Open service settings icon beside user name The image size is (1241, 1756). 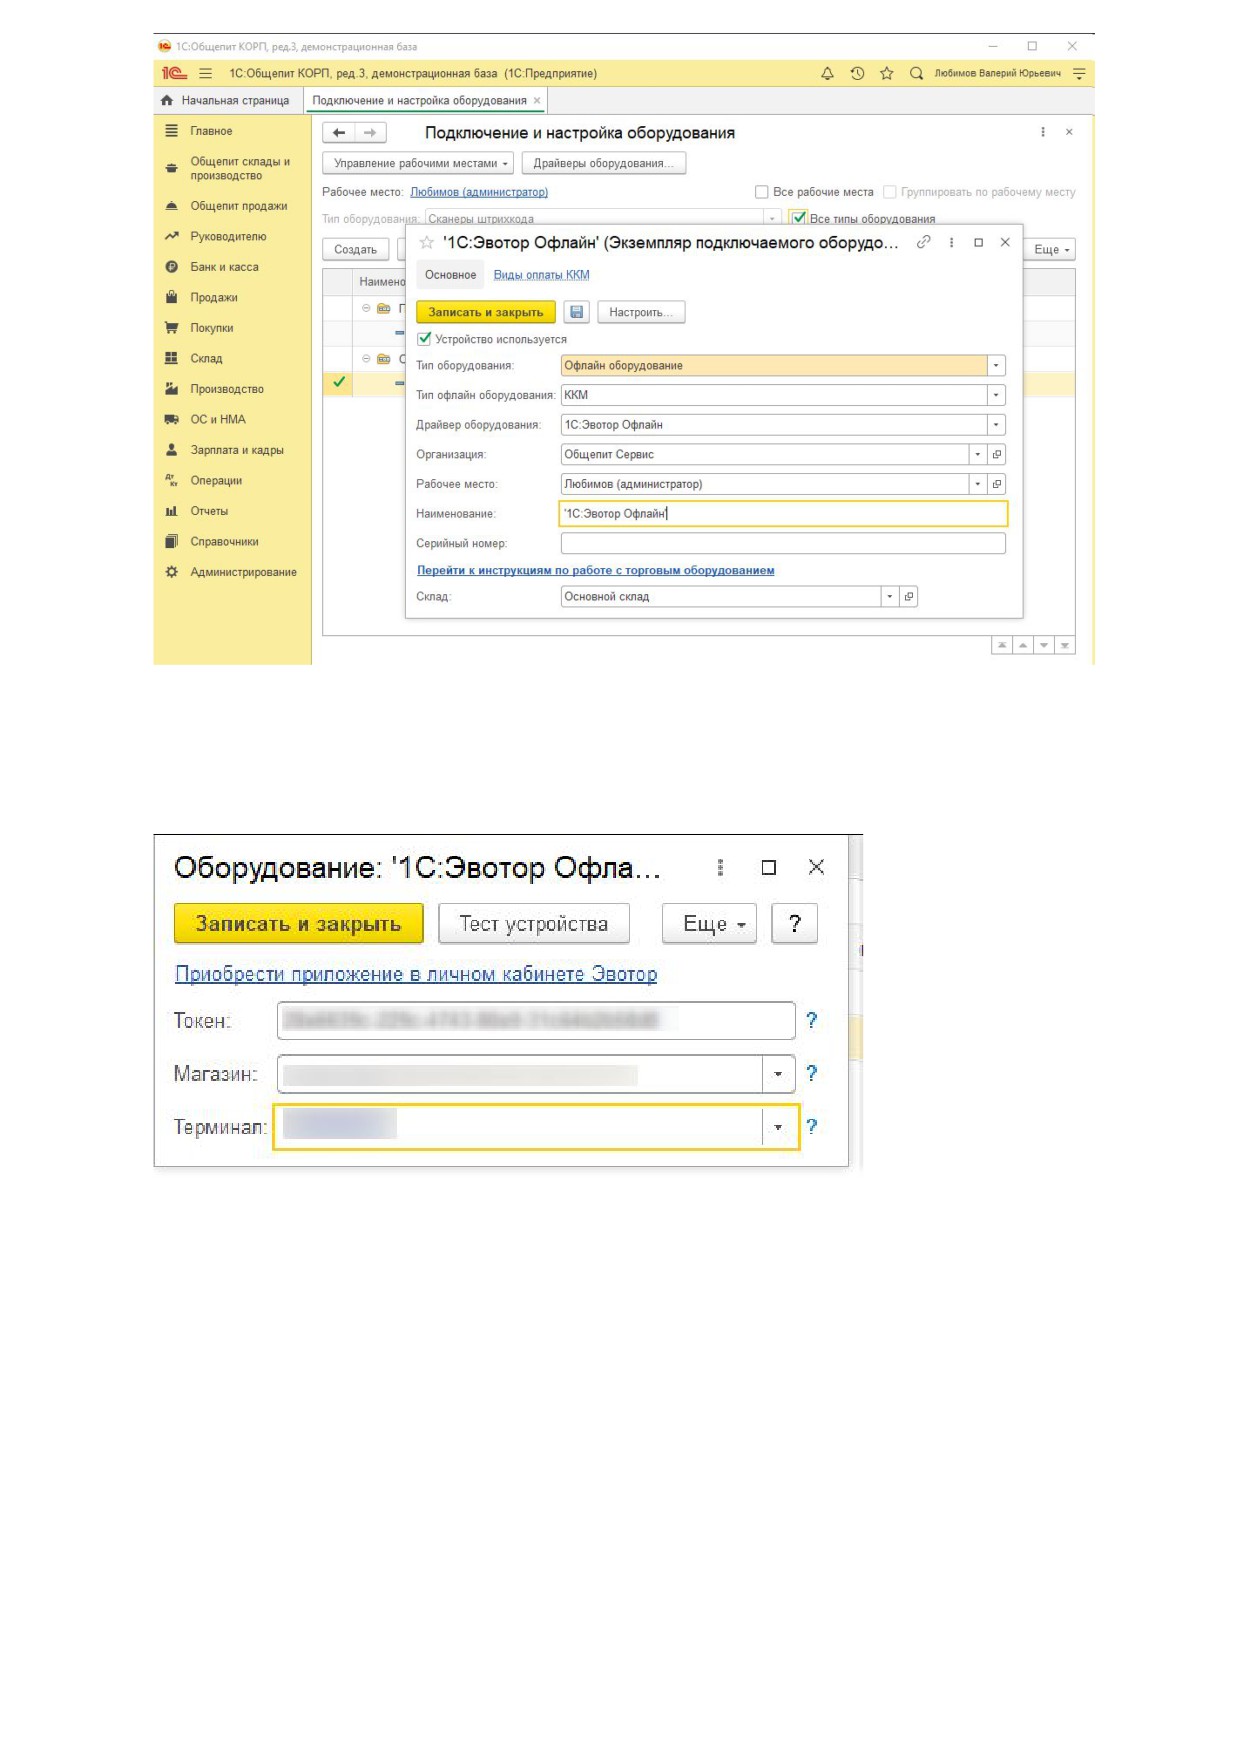[1079, 73]
